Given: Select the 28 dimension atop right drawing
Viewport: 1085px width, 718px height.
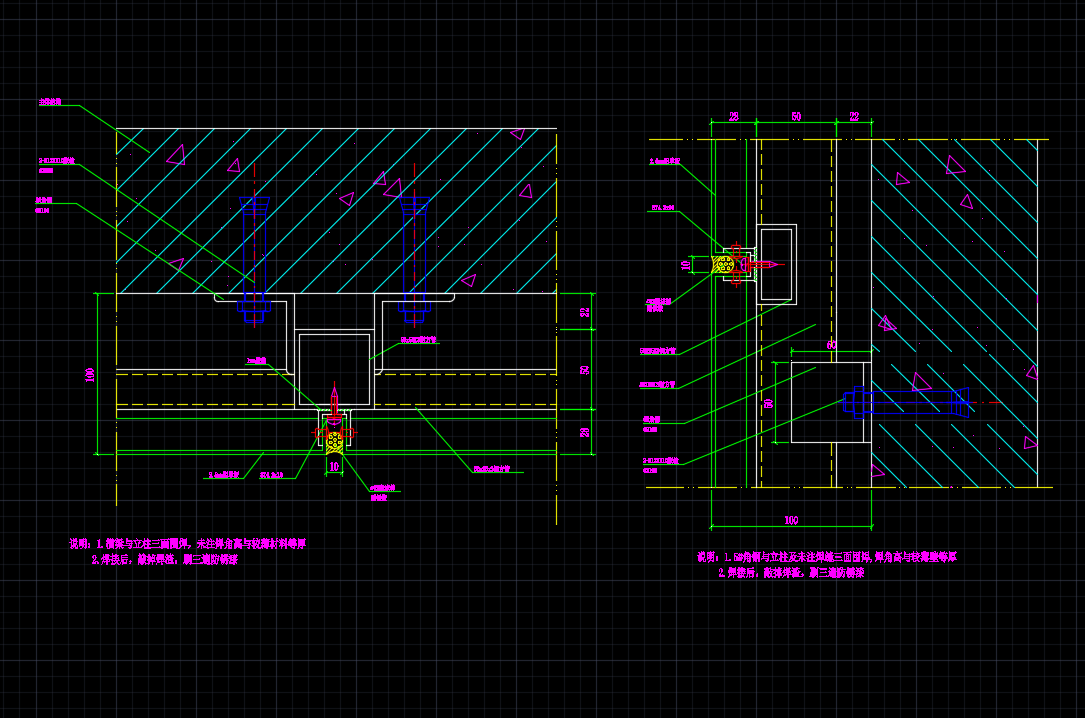Looking at the screenshot, I should [x=733, y=117].
